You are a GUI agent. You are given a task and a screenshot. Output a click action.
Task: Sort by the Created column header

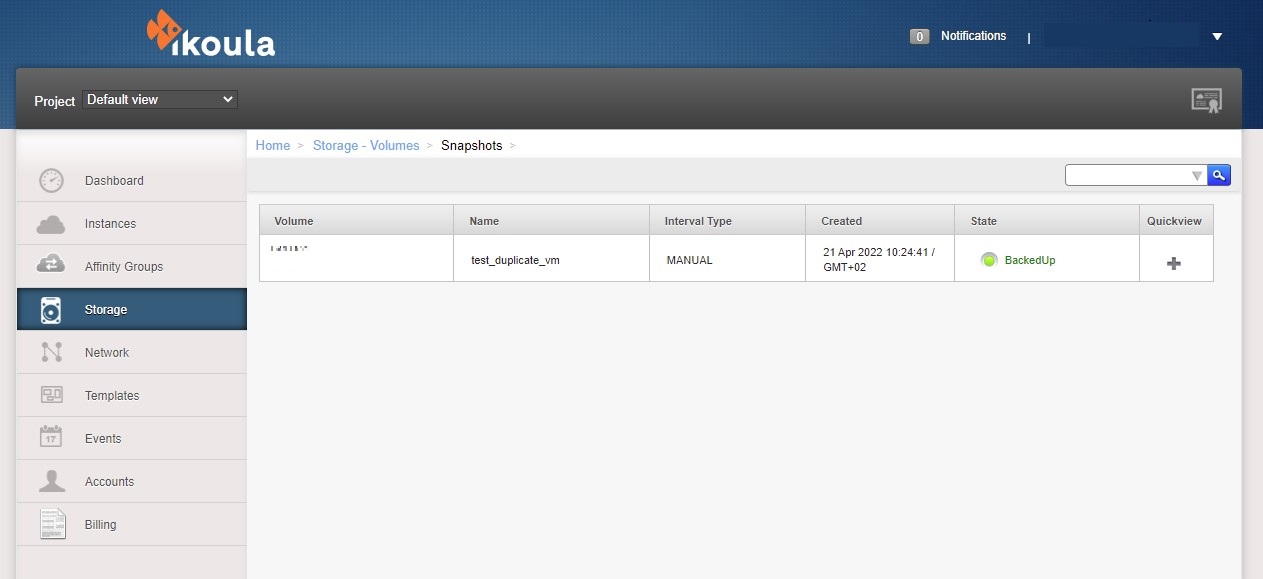tap(880, 220)
